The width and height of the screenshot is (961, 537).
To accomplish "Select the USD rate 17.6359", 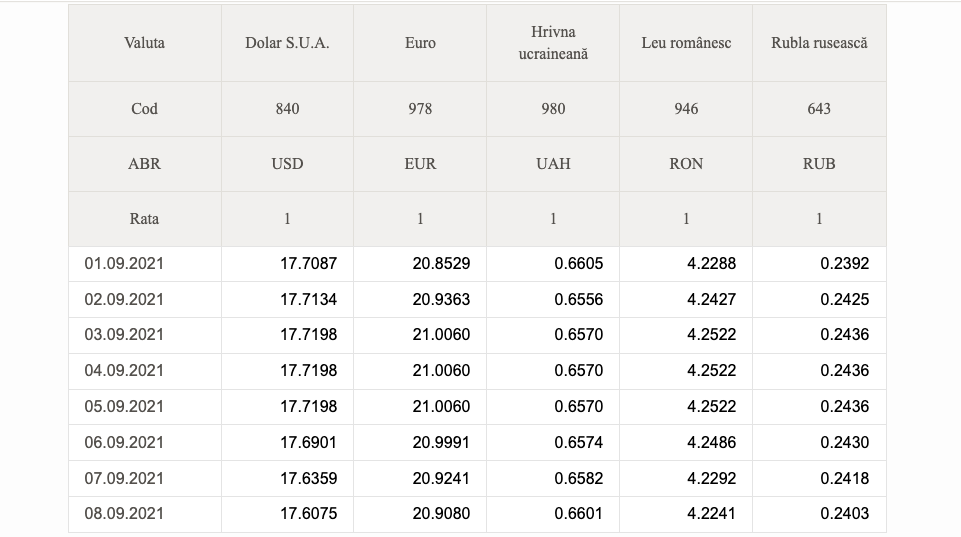I will pos(308,478).
